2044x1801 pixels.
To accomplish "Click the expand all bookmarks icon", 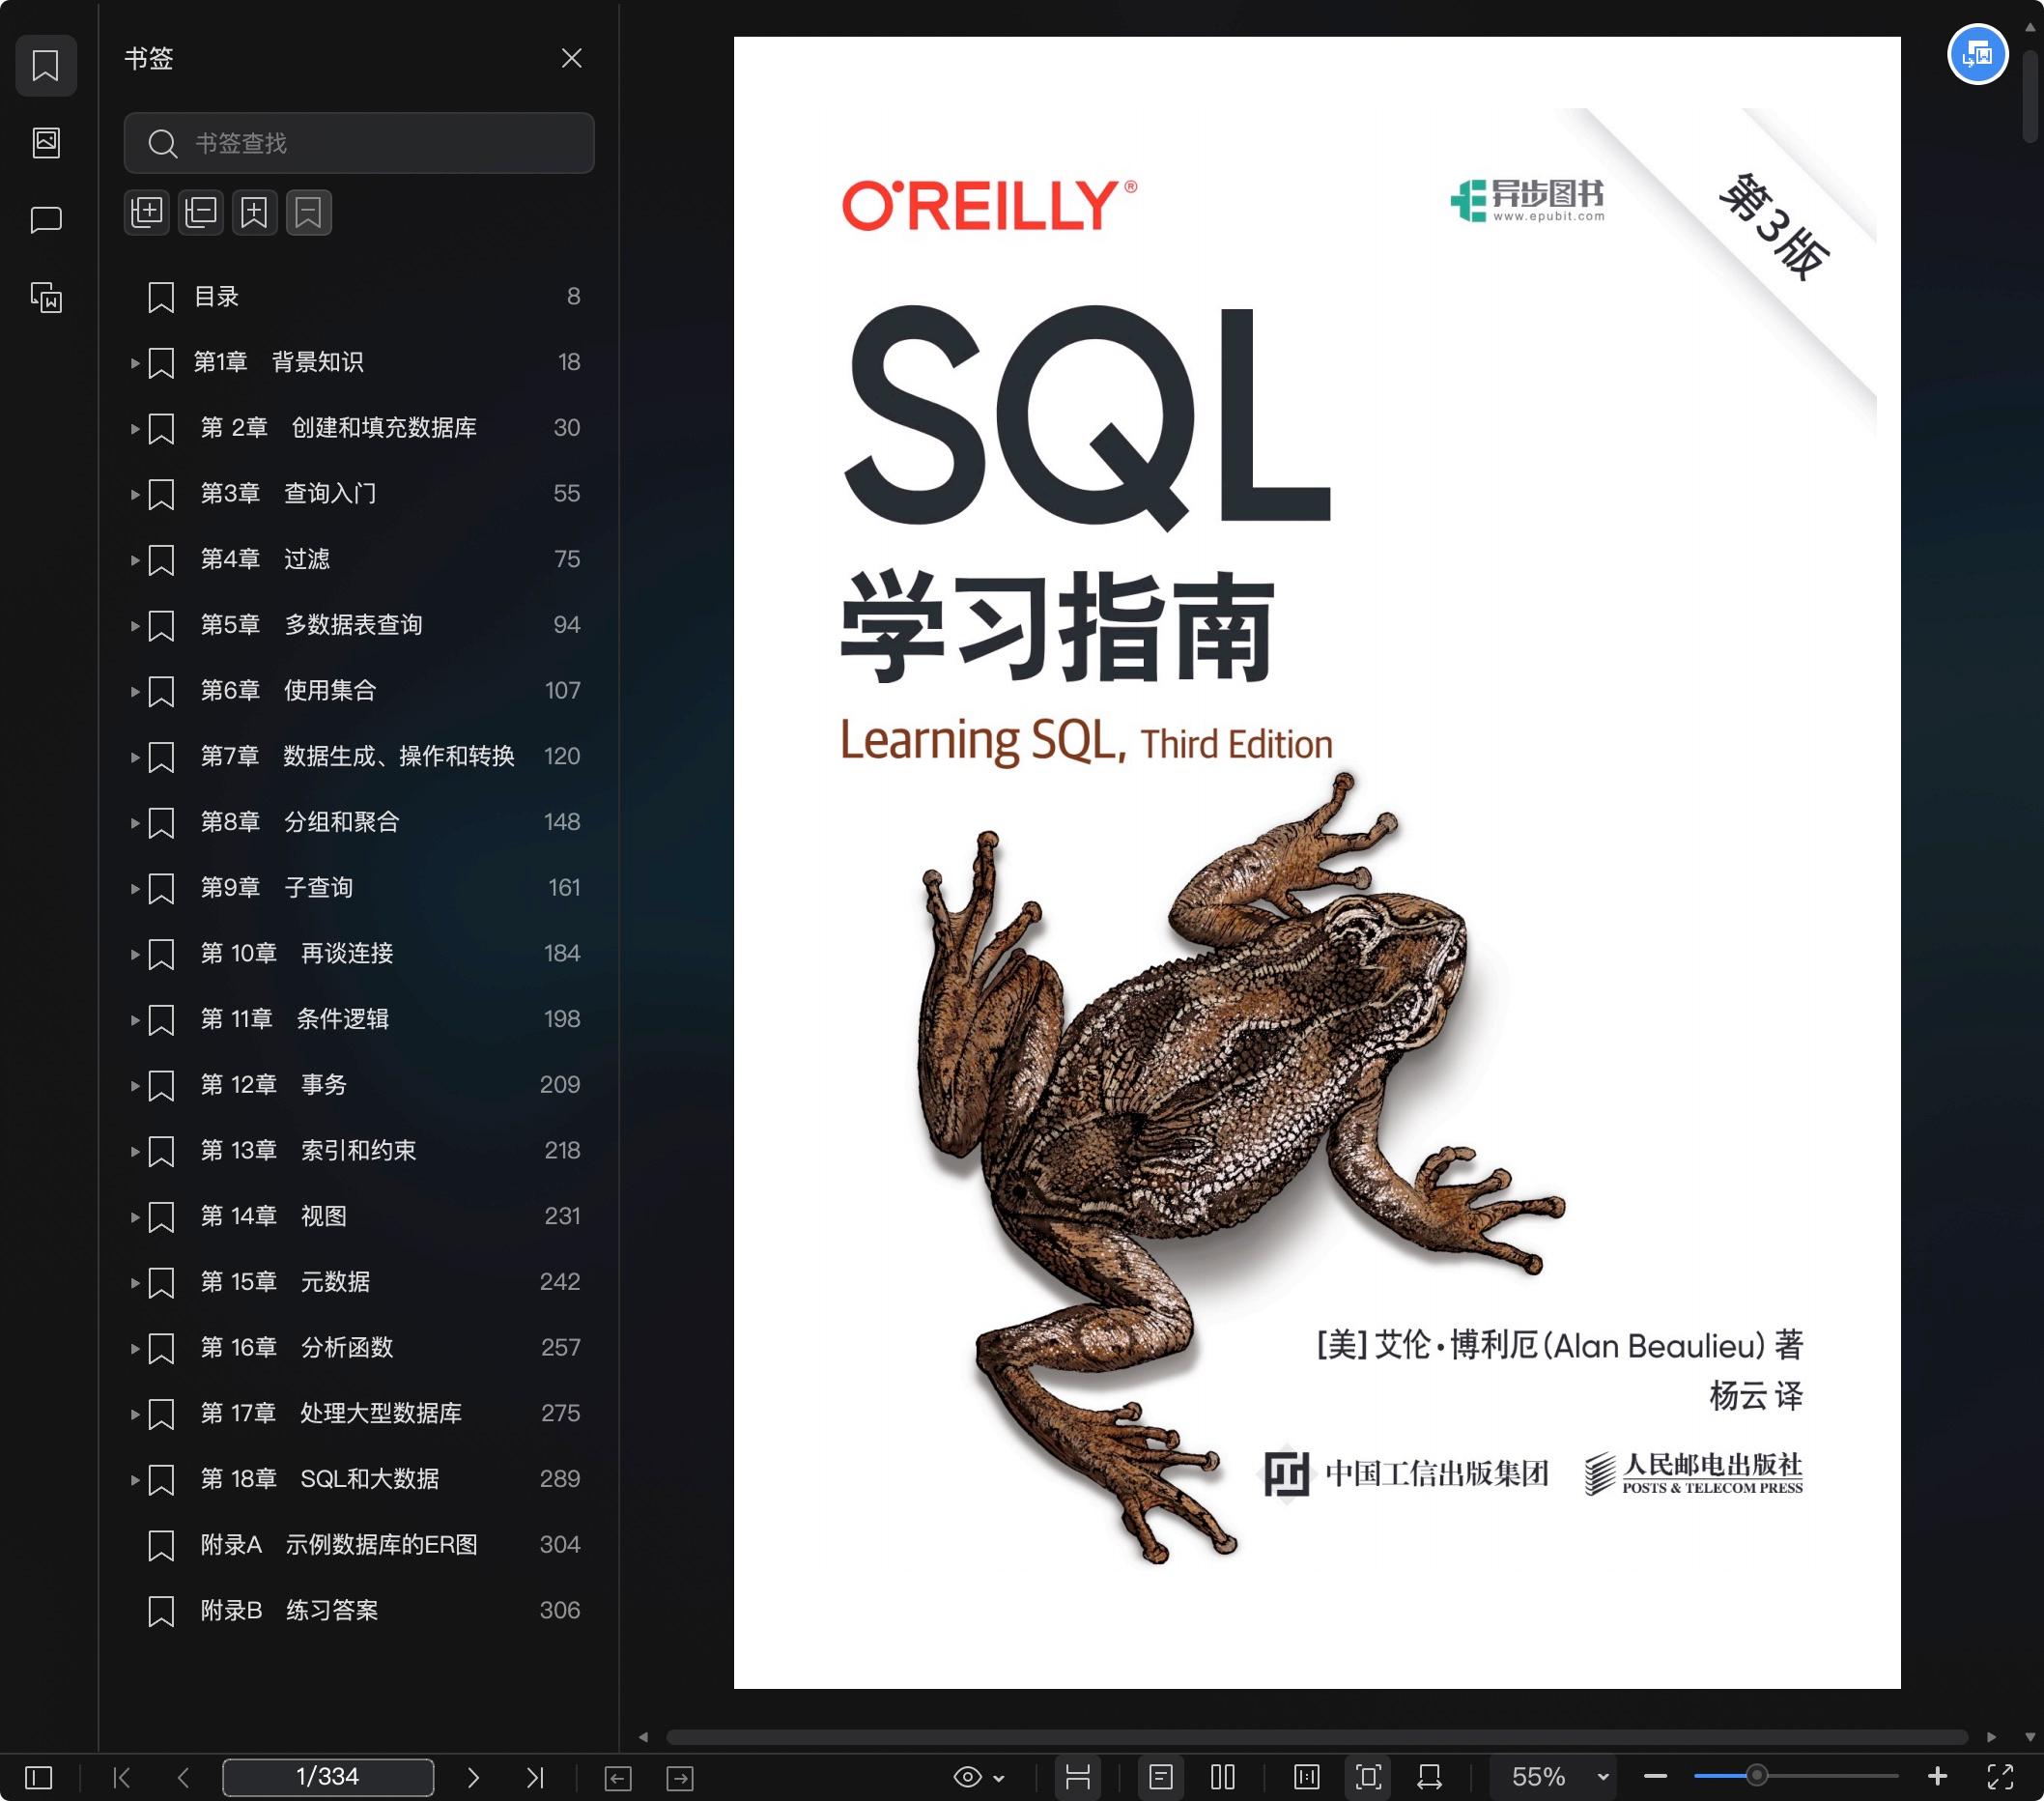I will tap(147, 212).
